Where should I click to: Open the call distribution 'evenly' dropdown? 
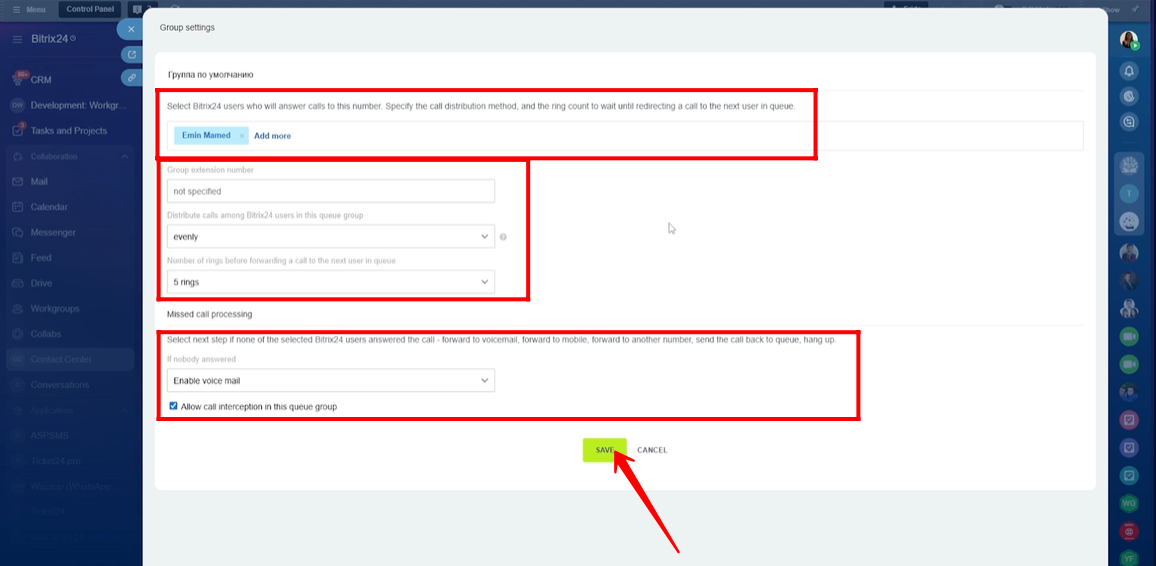[330, 237]
